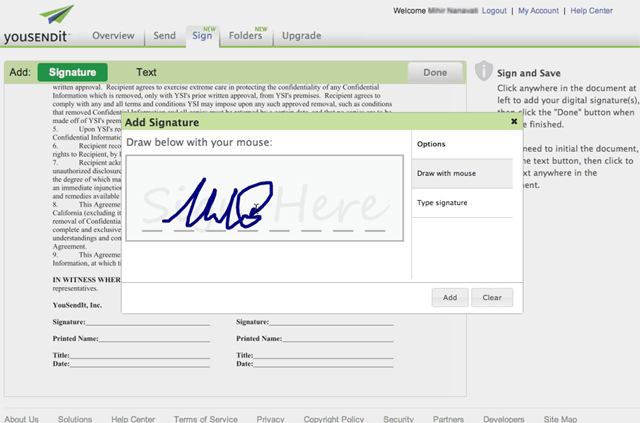Click the shield icon beside Sign and Save
This screenshot has height=423, width=640.
(x=484, y=72)
